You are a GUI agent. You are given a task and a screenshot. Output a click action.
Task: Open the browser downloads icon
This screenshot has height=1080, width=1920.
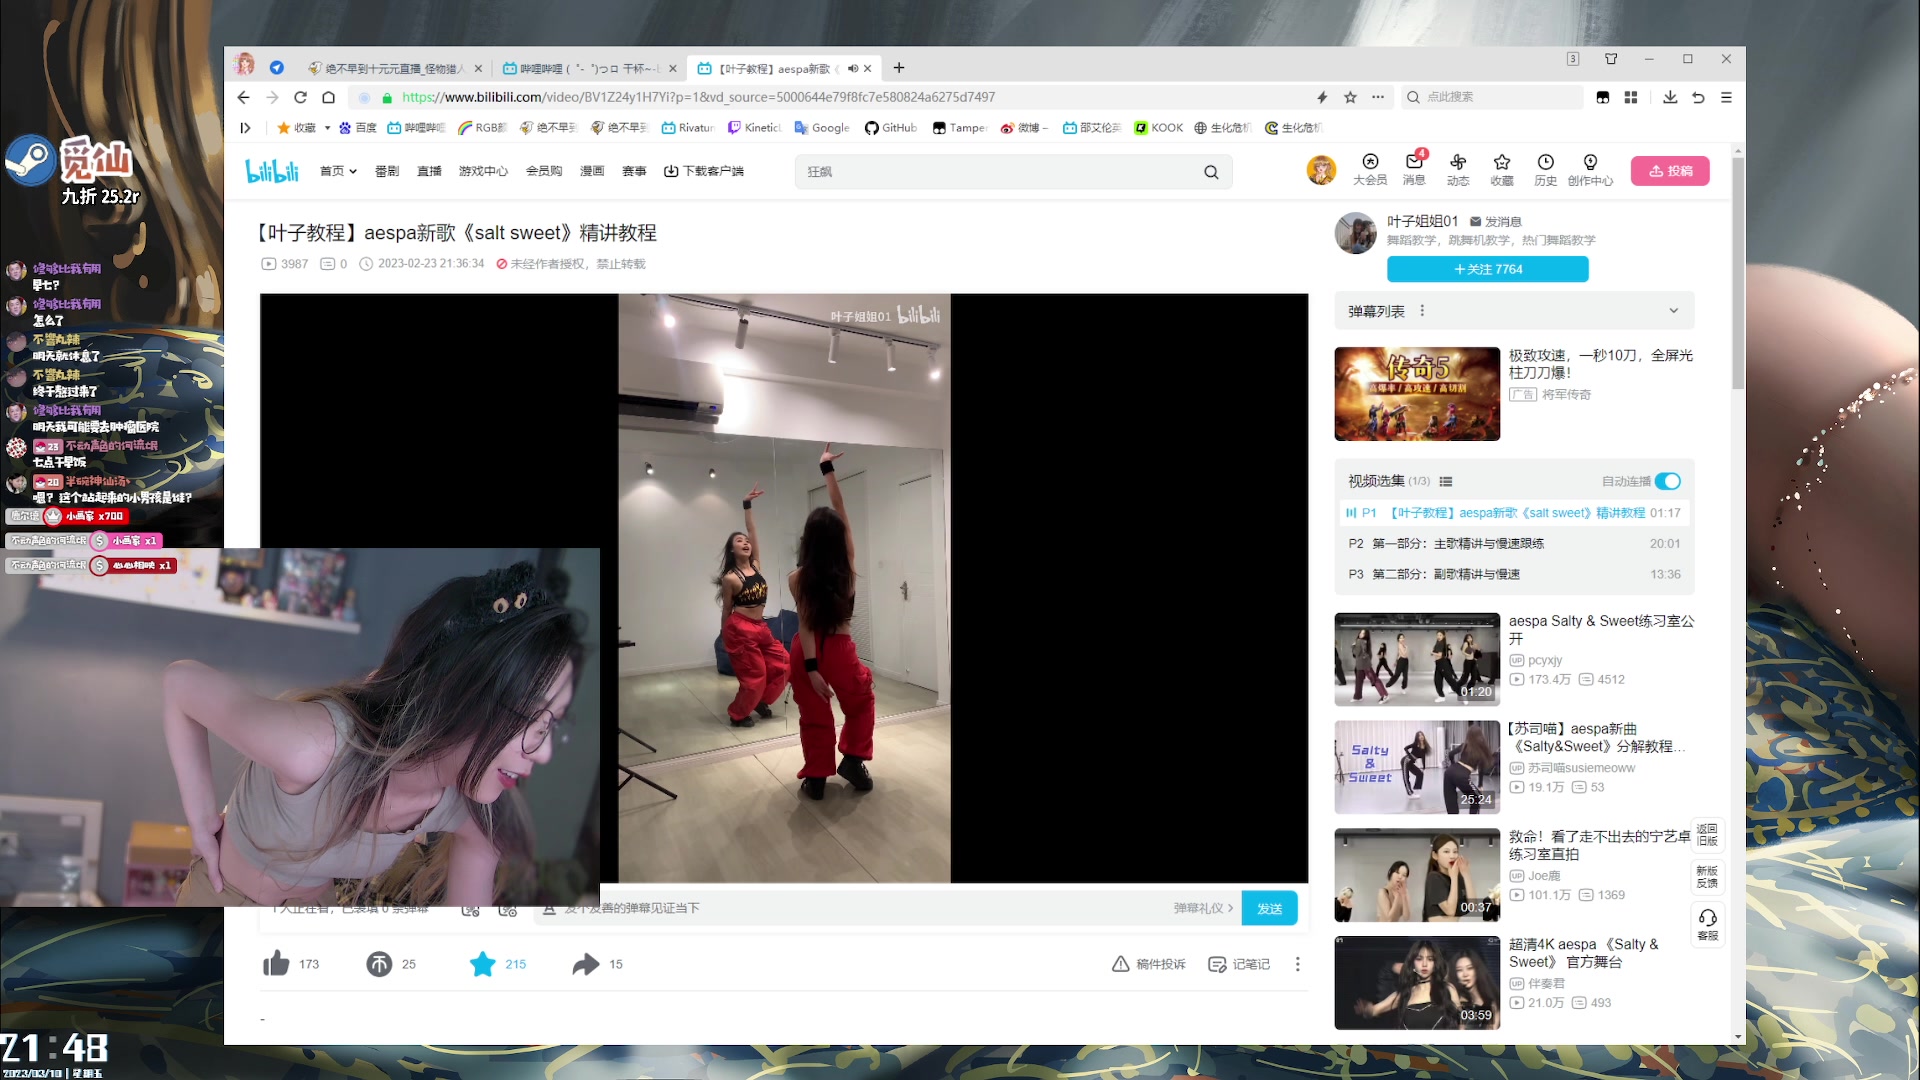(1670, 97)
